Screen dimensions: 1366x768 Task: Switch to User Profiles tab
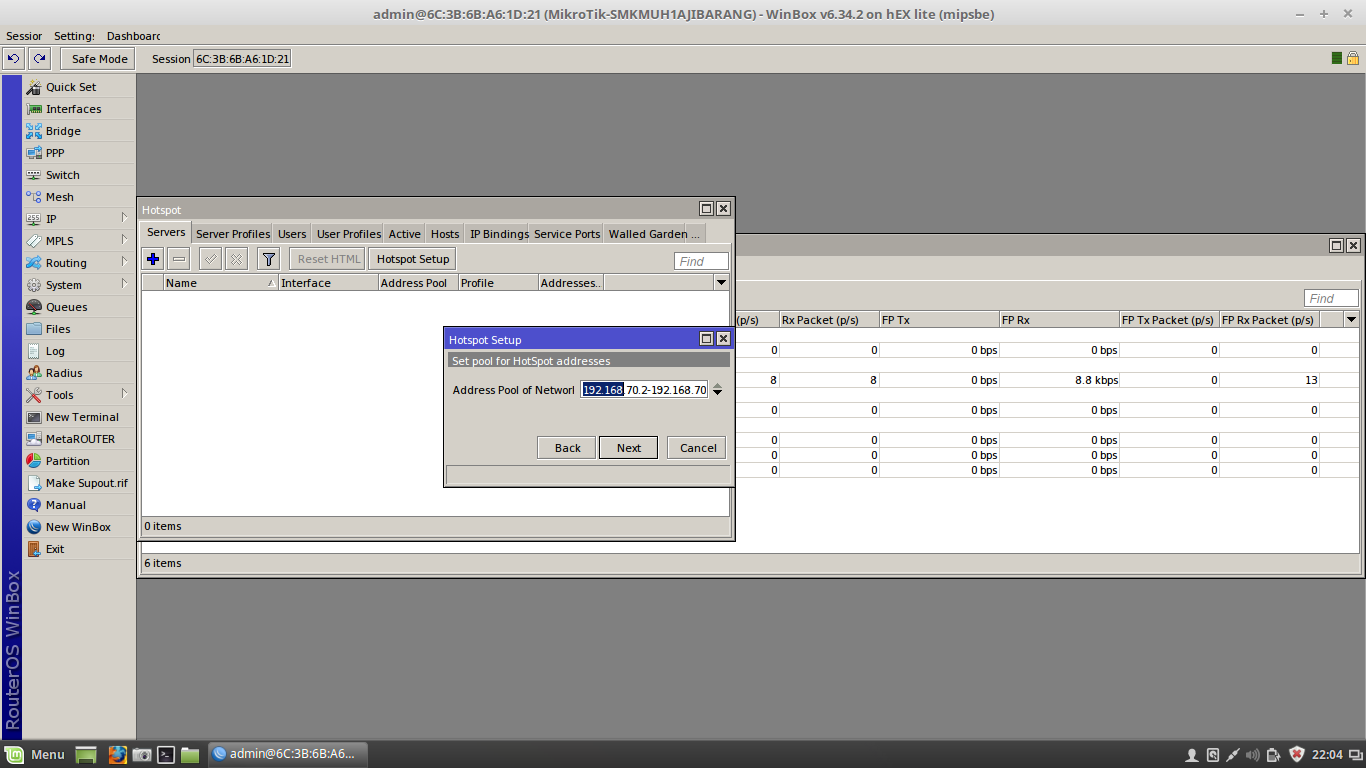point(349,234)
